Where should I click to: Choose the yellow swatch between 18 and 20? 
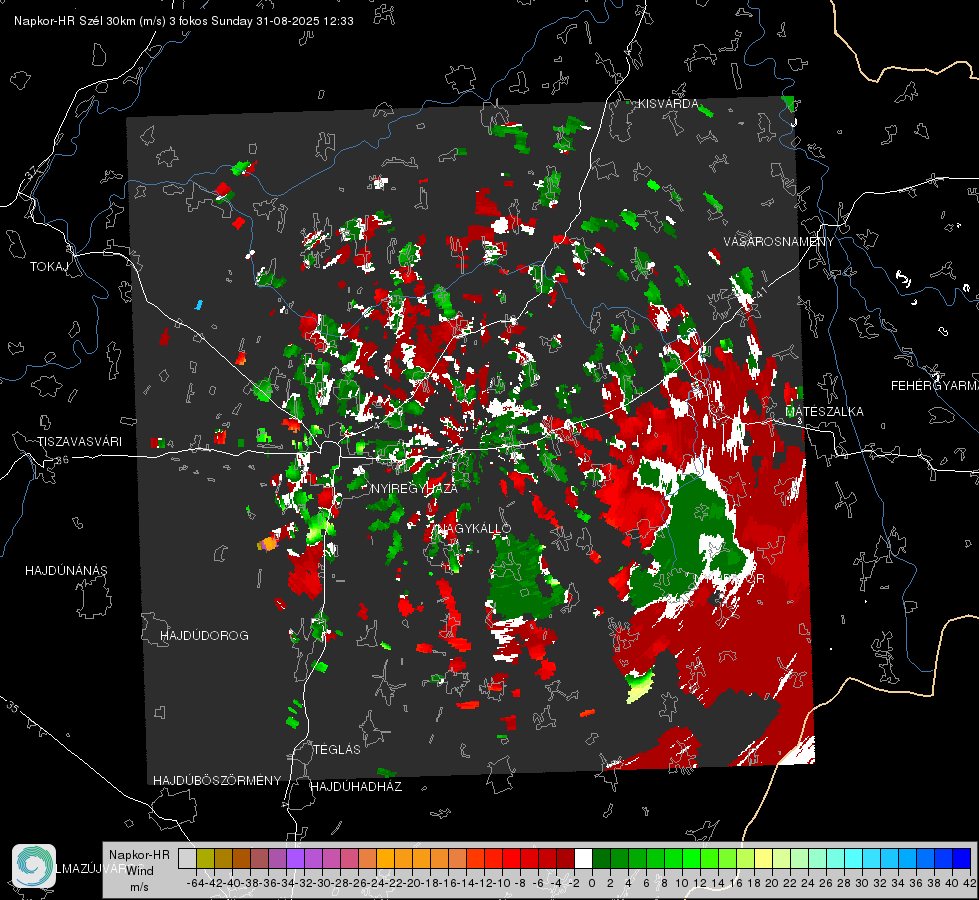coord(763,859)
